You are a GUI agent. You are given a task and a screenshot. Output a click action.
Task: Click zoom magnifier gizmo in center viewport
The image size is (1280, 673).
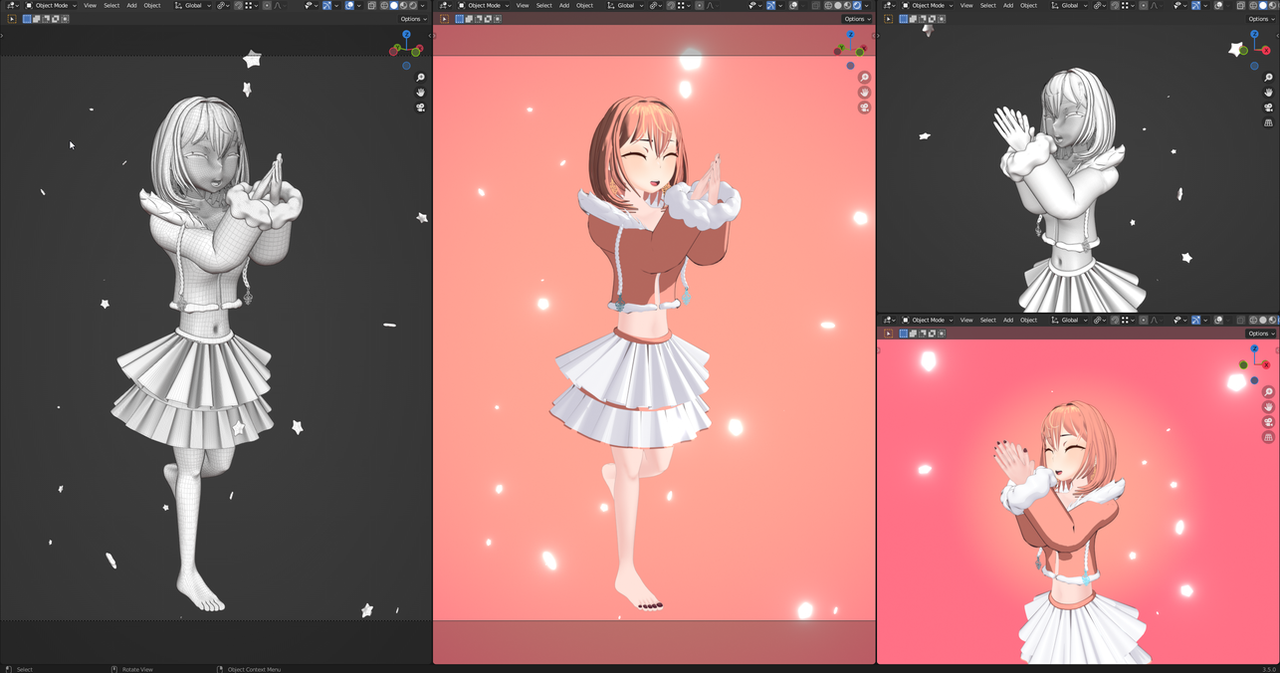coord(864,78)
